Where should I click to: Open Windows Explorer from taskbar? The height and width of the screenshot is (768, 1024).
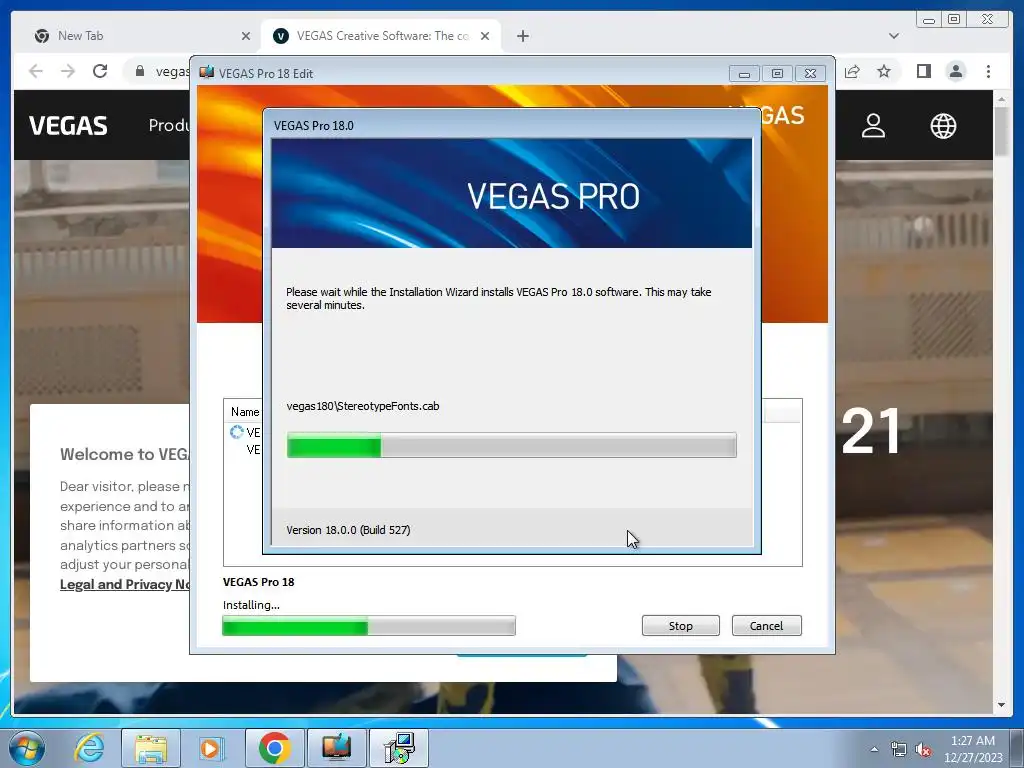pos(151,748)
